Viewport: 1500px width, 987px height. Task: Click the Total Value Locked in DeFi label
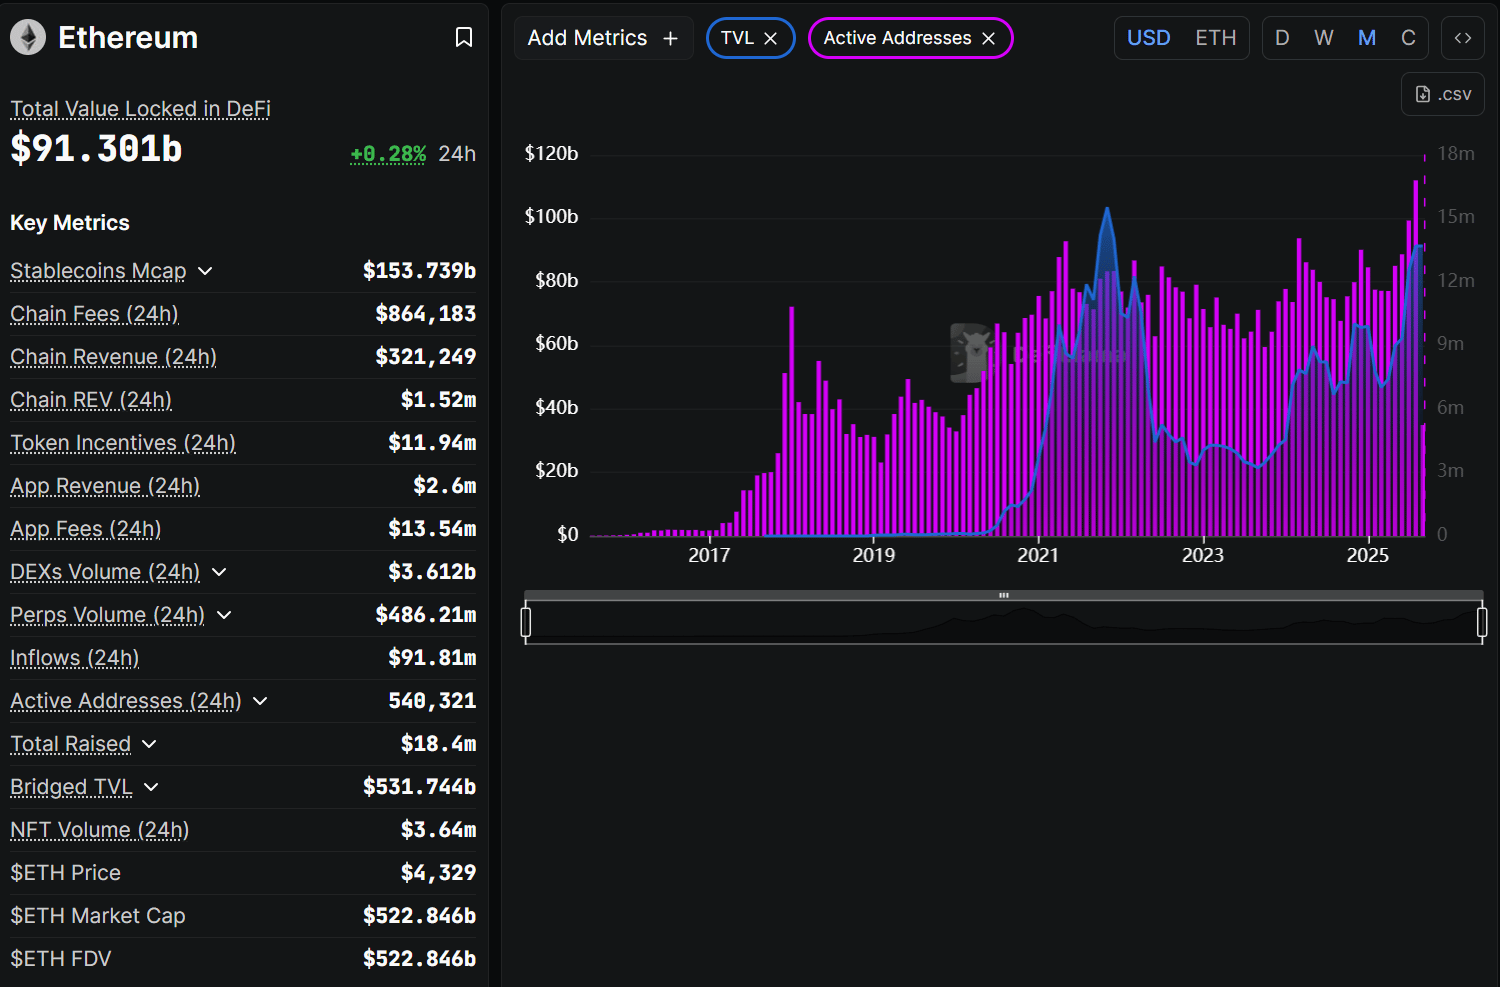pos(140,109)
